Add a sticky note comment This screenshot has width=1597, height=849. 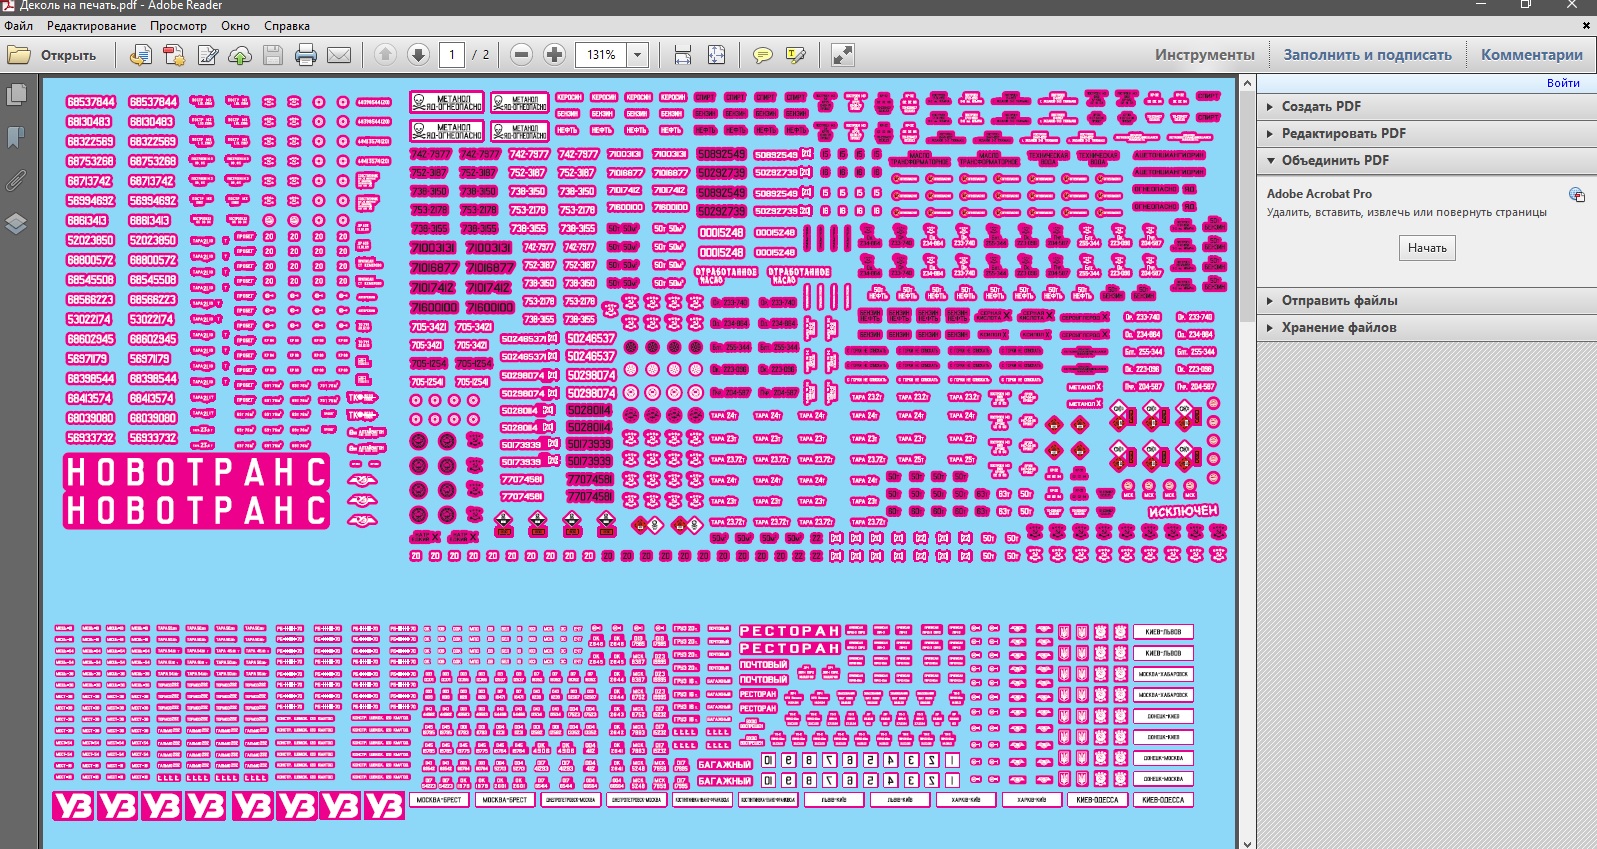coord(763,55)
